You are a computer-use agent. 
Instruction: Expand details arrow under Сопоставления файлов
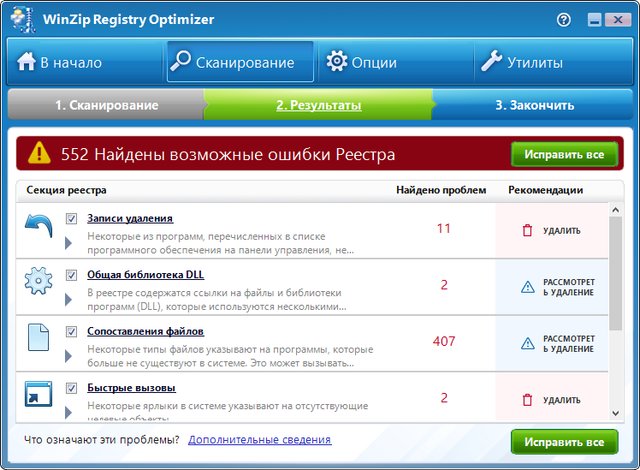pyautogui.click(x=69, y=355)
